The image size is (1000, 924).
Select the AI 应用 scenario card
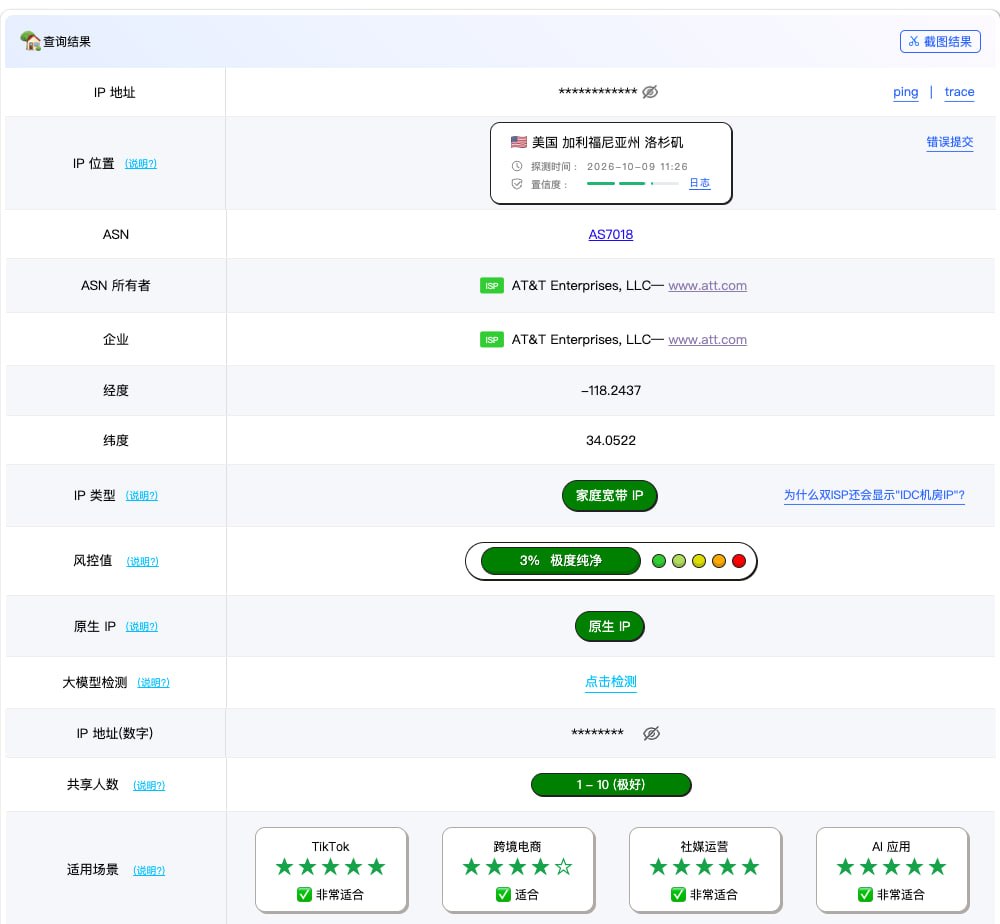(892, 870)
